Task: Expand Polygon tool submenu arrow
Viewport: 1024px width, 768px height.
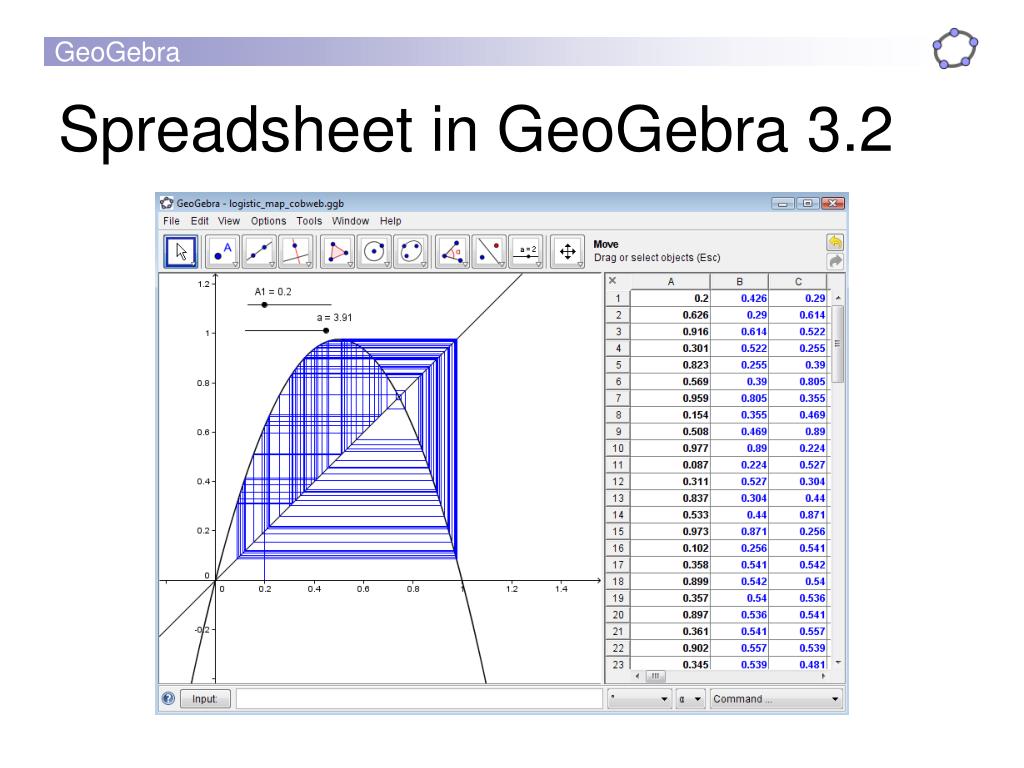Action: tap(350, 264)
